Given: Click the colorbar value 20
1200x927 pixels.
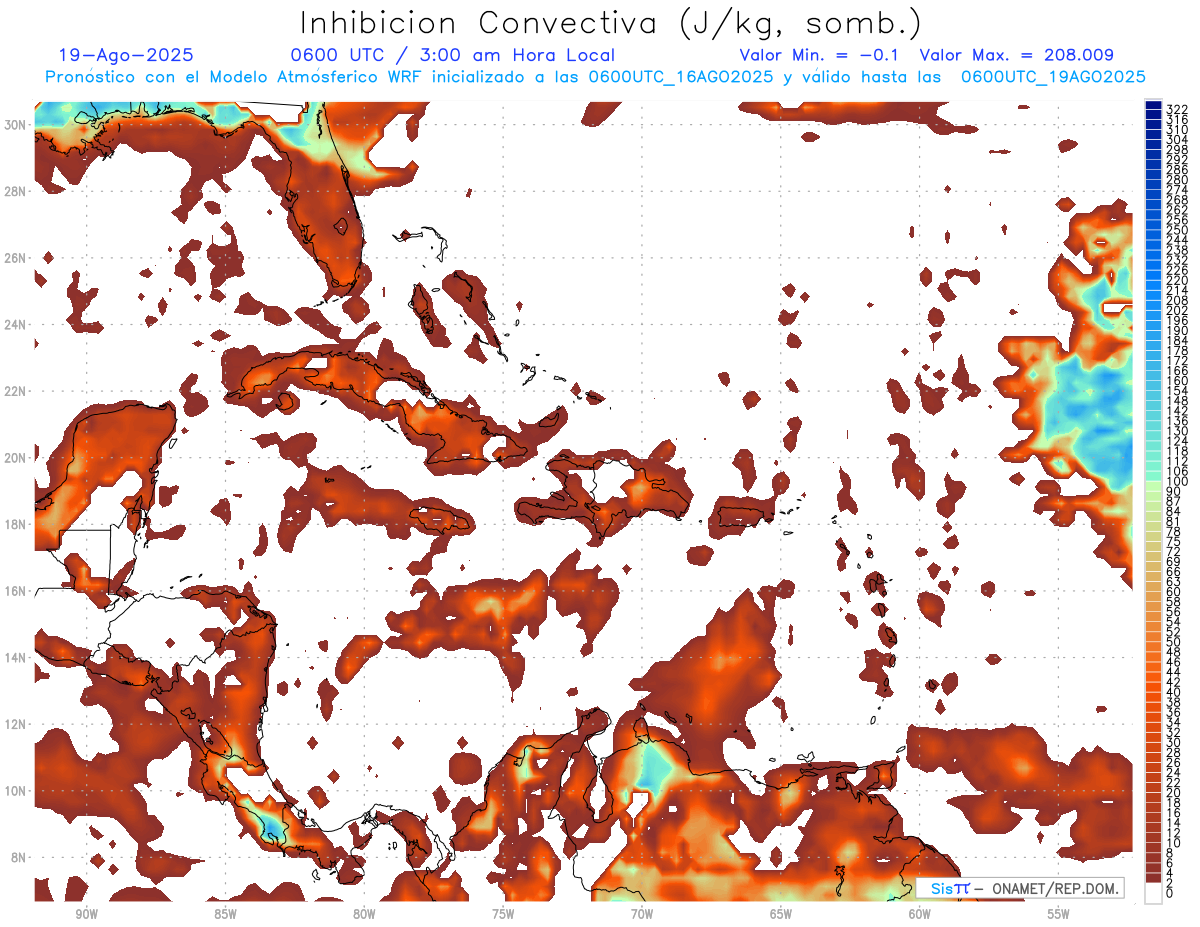Looking at the screenshot, I should pos(1173,793).
